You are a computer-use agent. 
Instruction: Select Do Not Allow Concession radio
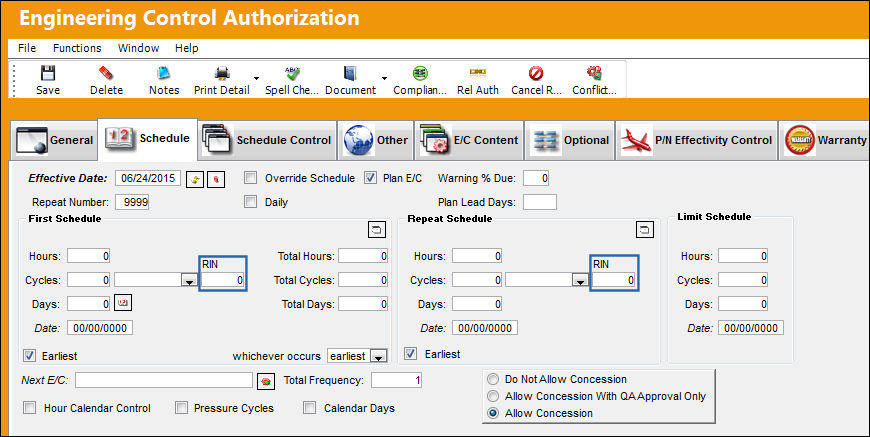(493, 379)
